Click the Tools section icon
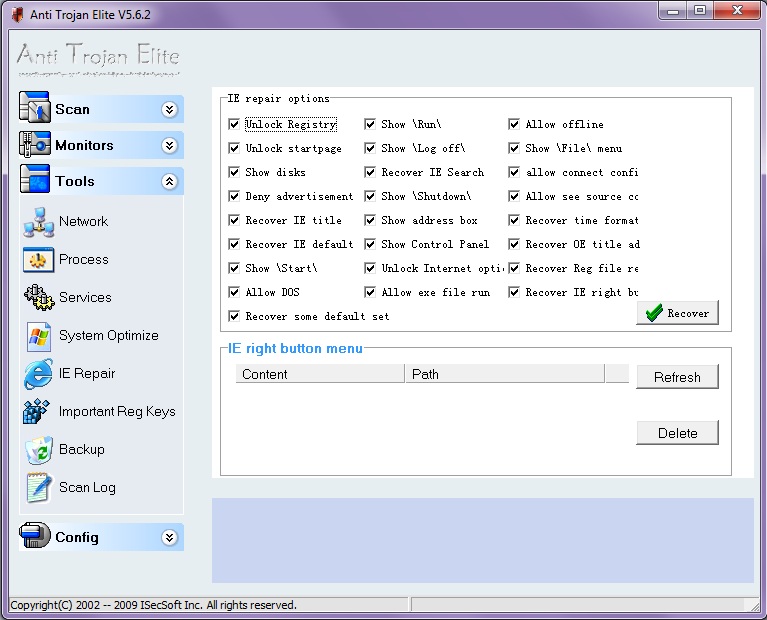The width and height of the screenshot is (767, 620). coord(34,179)
